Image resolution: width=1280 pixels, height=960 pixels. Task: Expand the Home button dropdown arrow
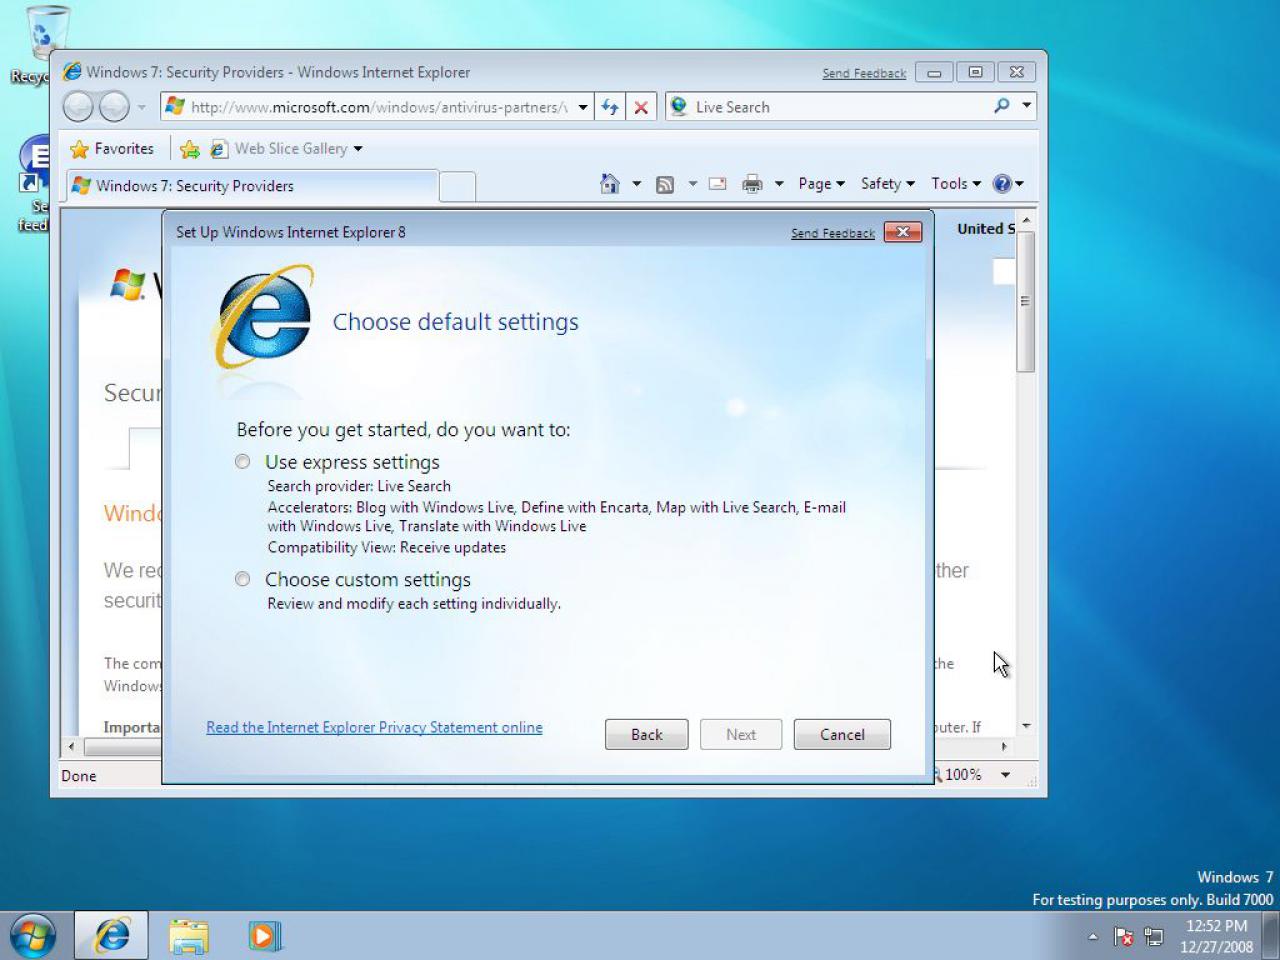pos(636,184)
